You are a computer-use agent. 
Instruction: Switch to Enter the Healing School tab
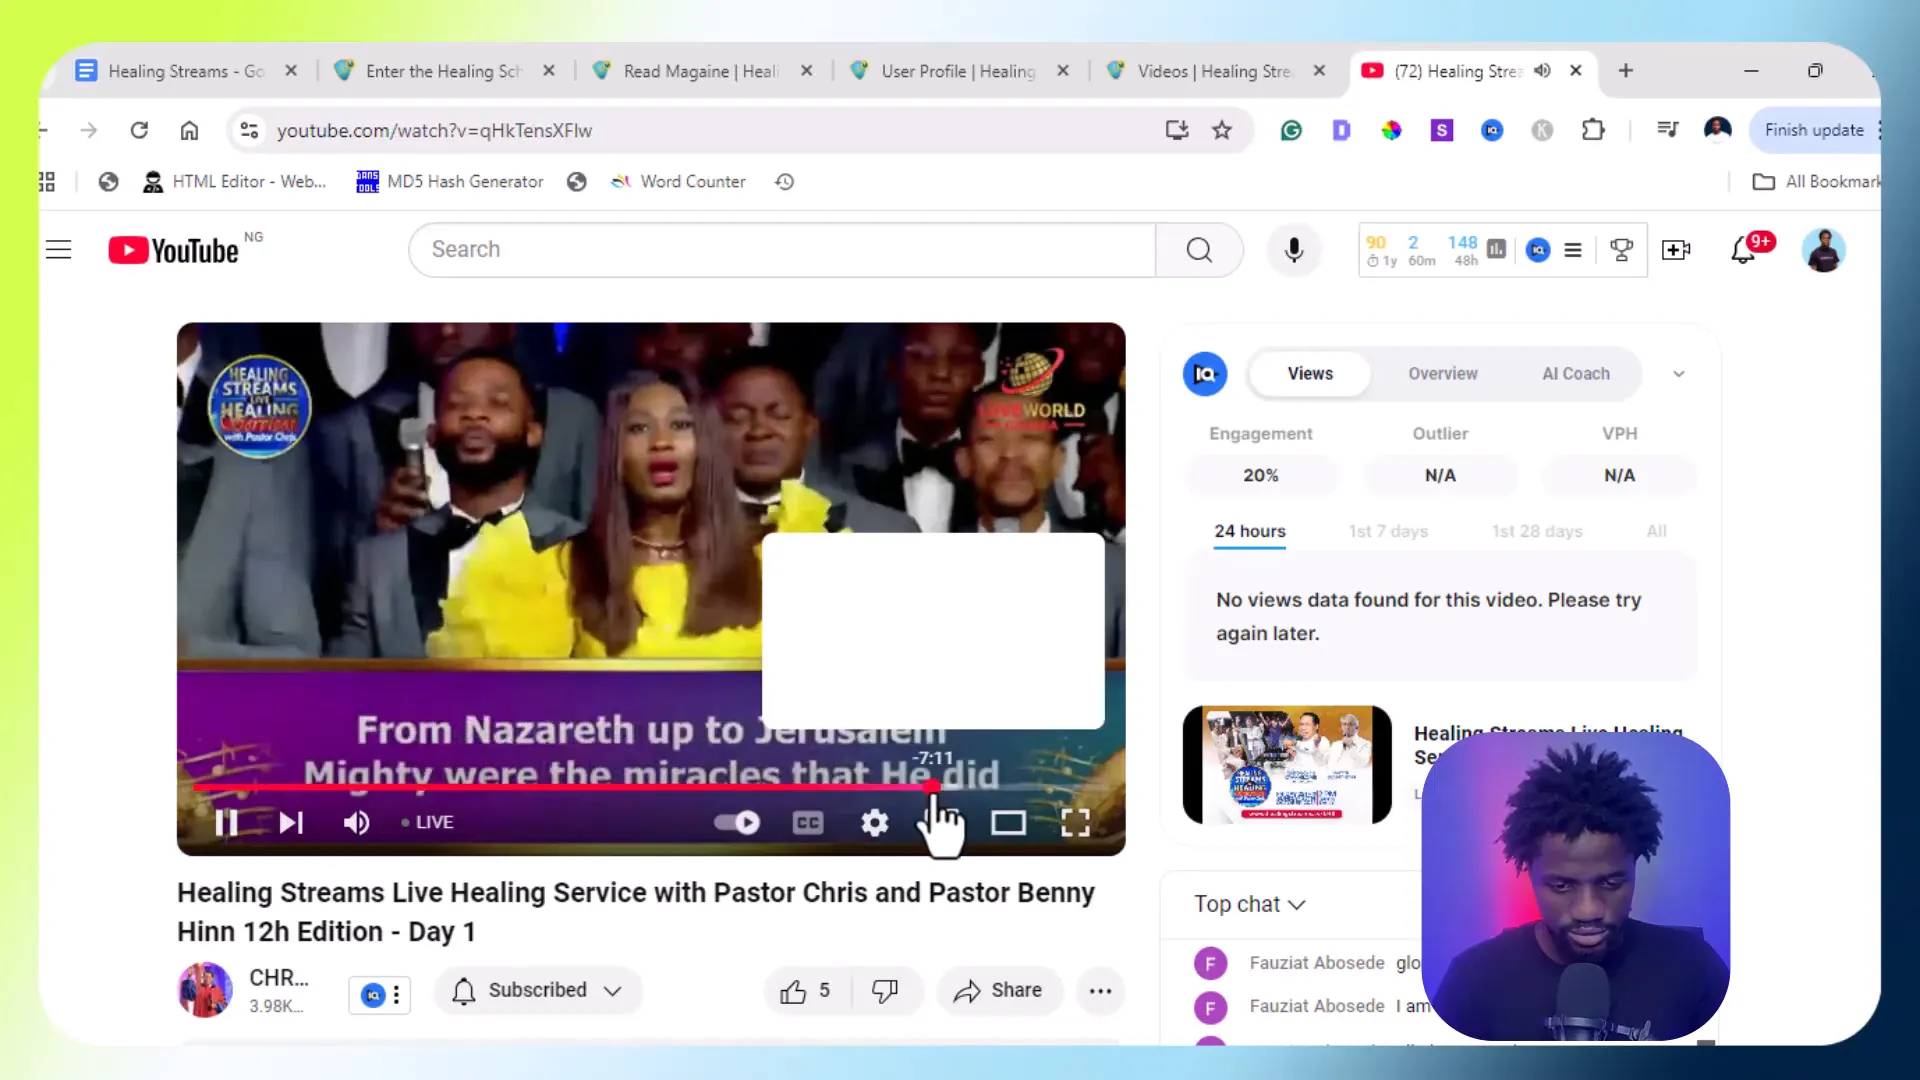[444, 71]
